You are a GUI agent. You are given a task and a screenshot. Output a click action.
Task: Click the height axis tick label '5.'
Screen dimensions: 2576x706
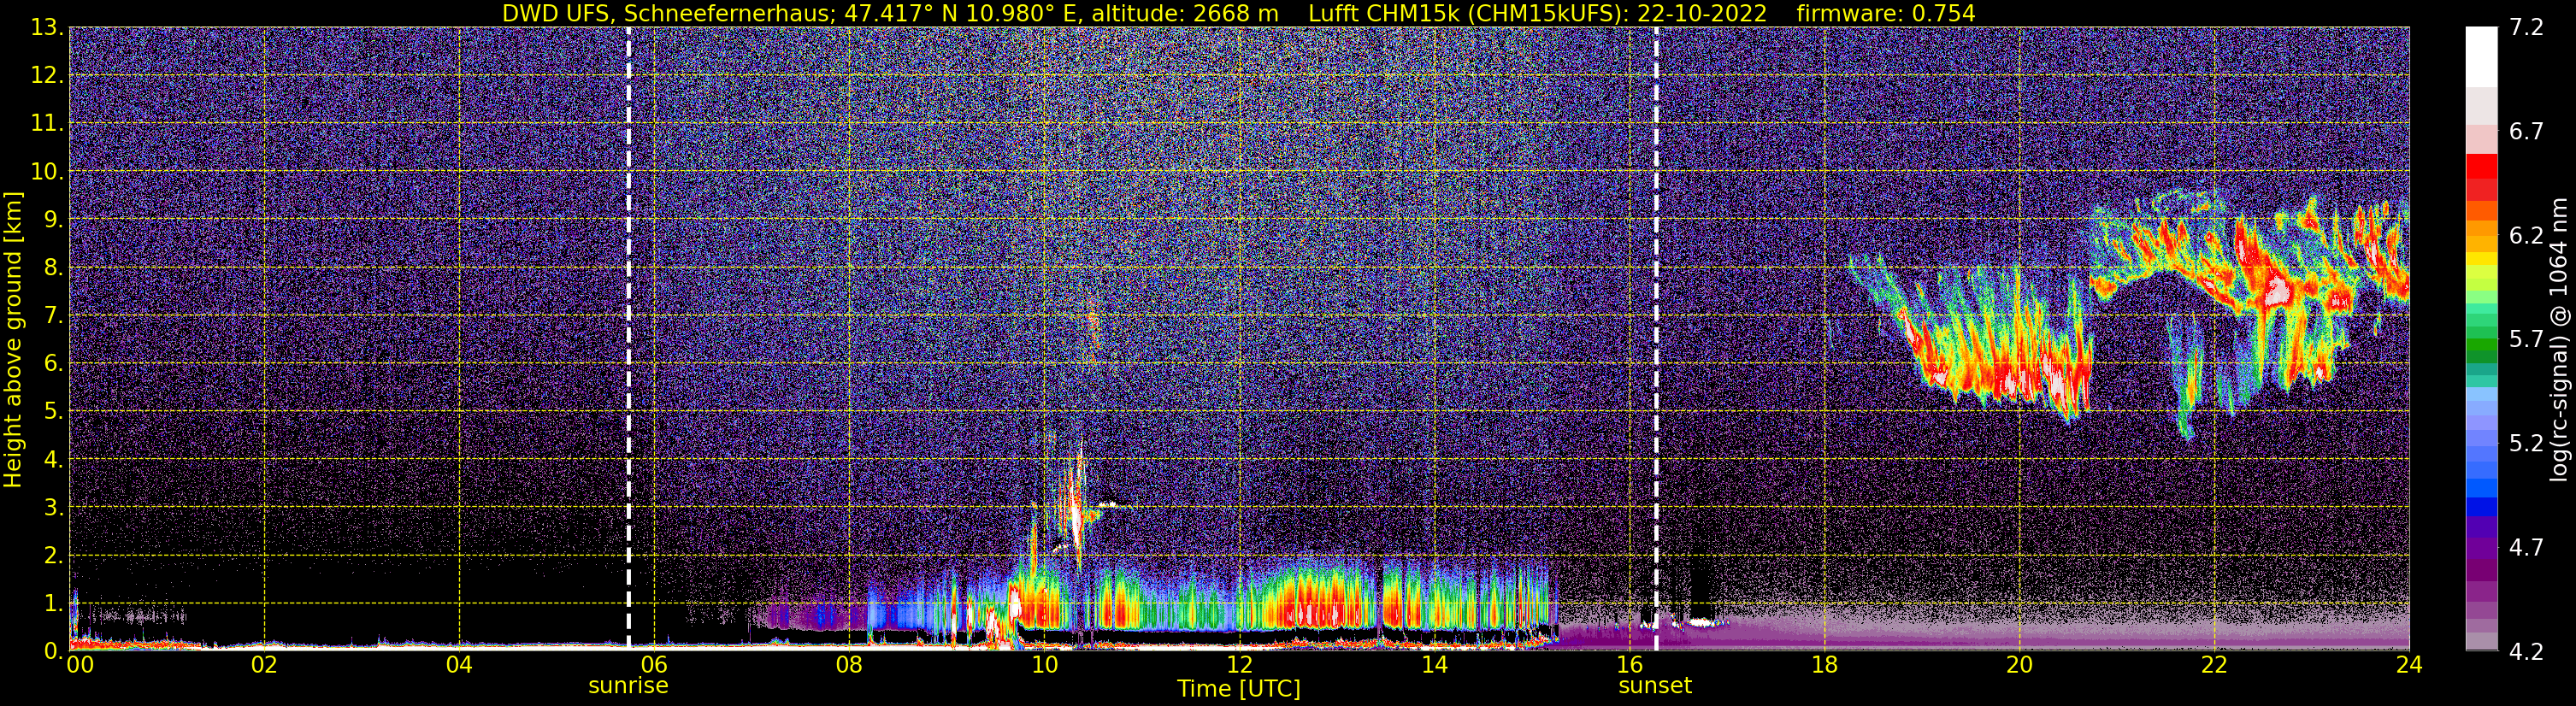[x=53, y=411]
